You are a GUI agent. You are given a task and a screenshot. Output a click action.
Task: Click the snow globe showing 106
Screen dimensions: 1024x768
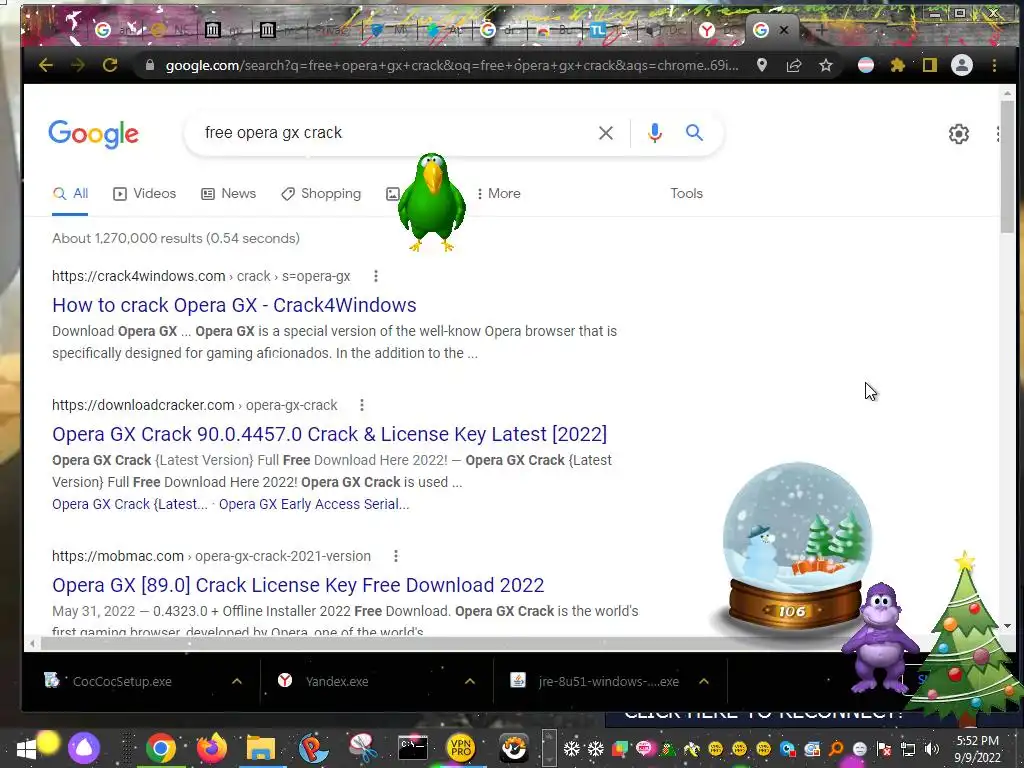(794, 547)
